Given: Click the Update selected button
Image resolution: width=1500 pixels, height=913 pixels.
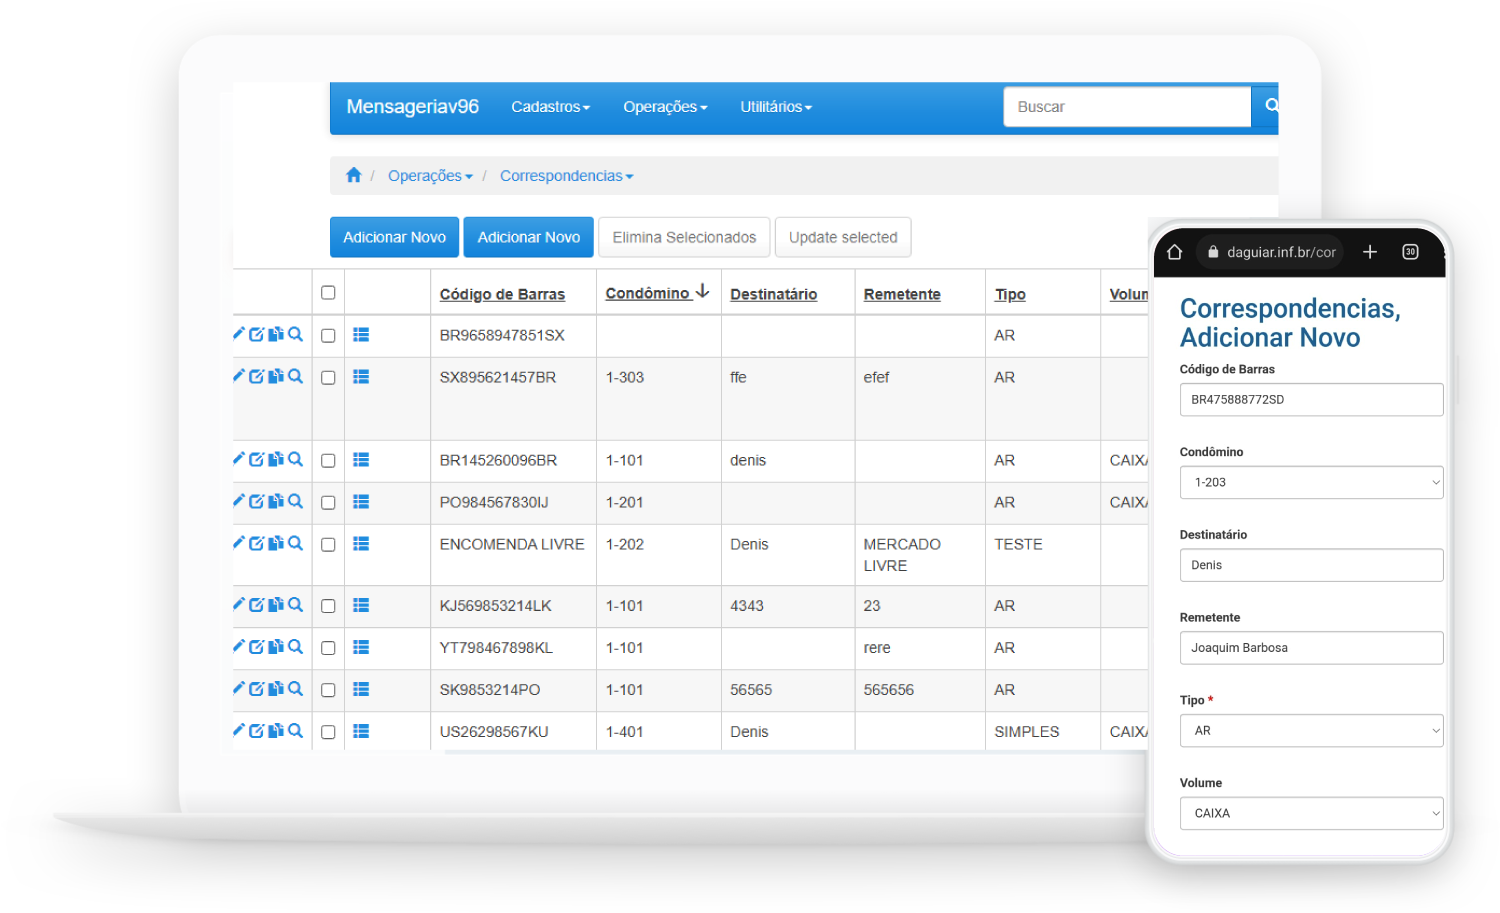Looking at the screenshot, I should [843, 237].
